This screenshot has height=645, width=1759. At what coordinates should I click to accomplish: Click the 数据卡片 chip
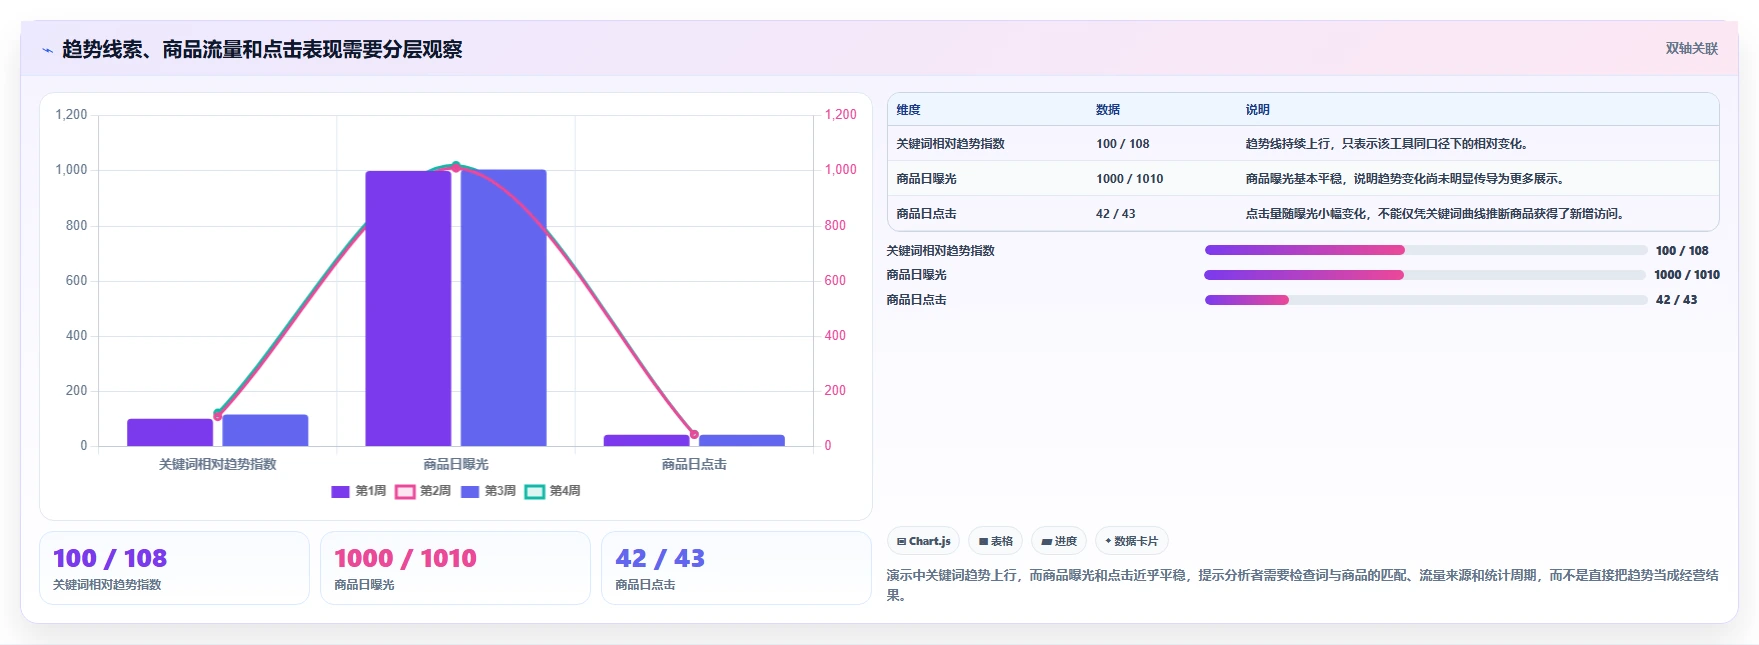click(x=1132, y=541)
